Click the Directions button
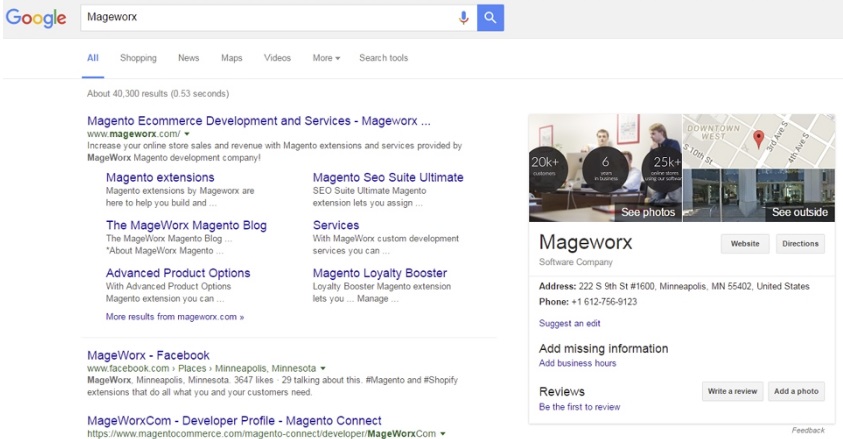Image resolution: width=843 pixels, height=439 pixels. tap(800, 244)
